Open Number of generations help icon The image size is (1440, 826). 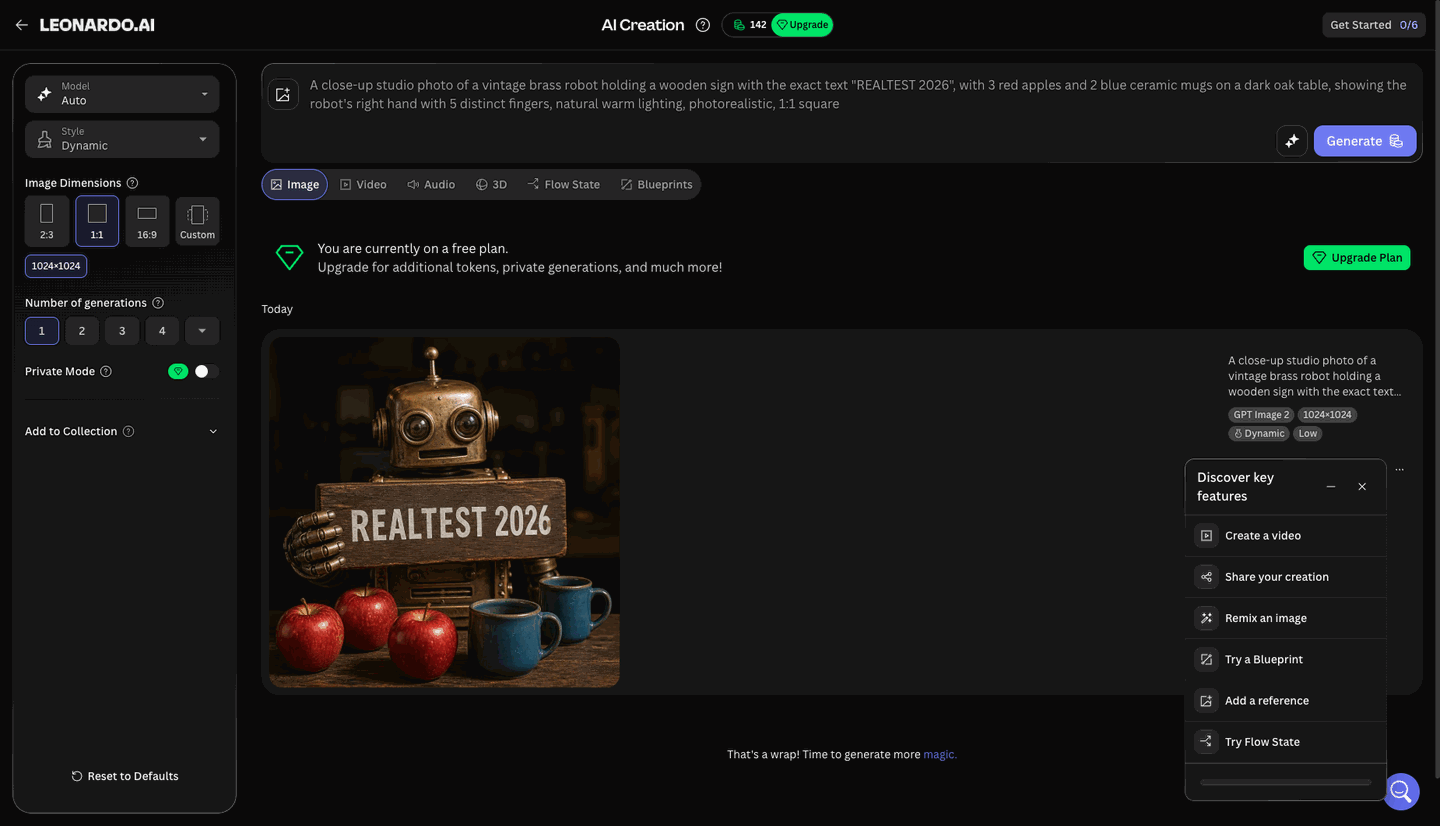158,303
